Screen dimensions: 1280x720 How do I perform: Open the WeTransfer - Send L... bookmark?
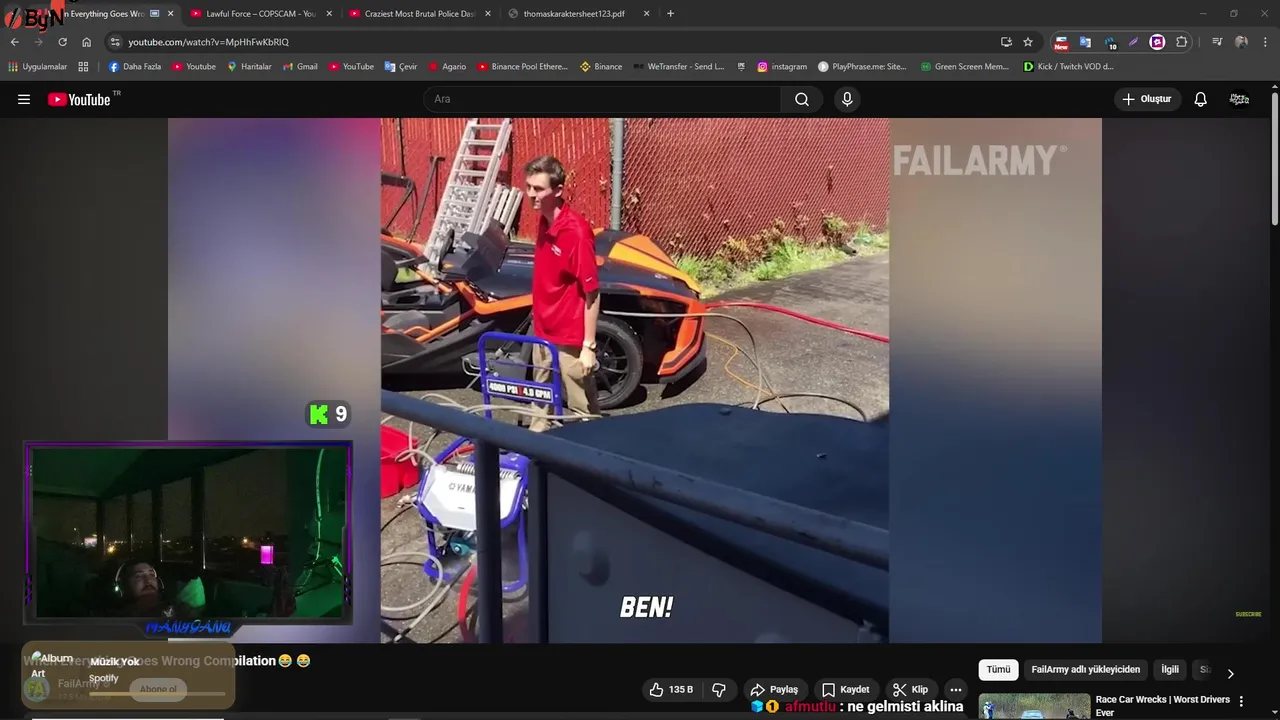678,67
